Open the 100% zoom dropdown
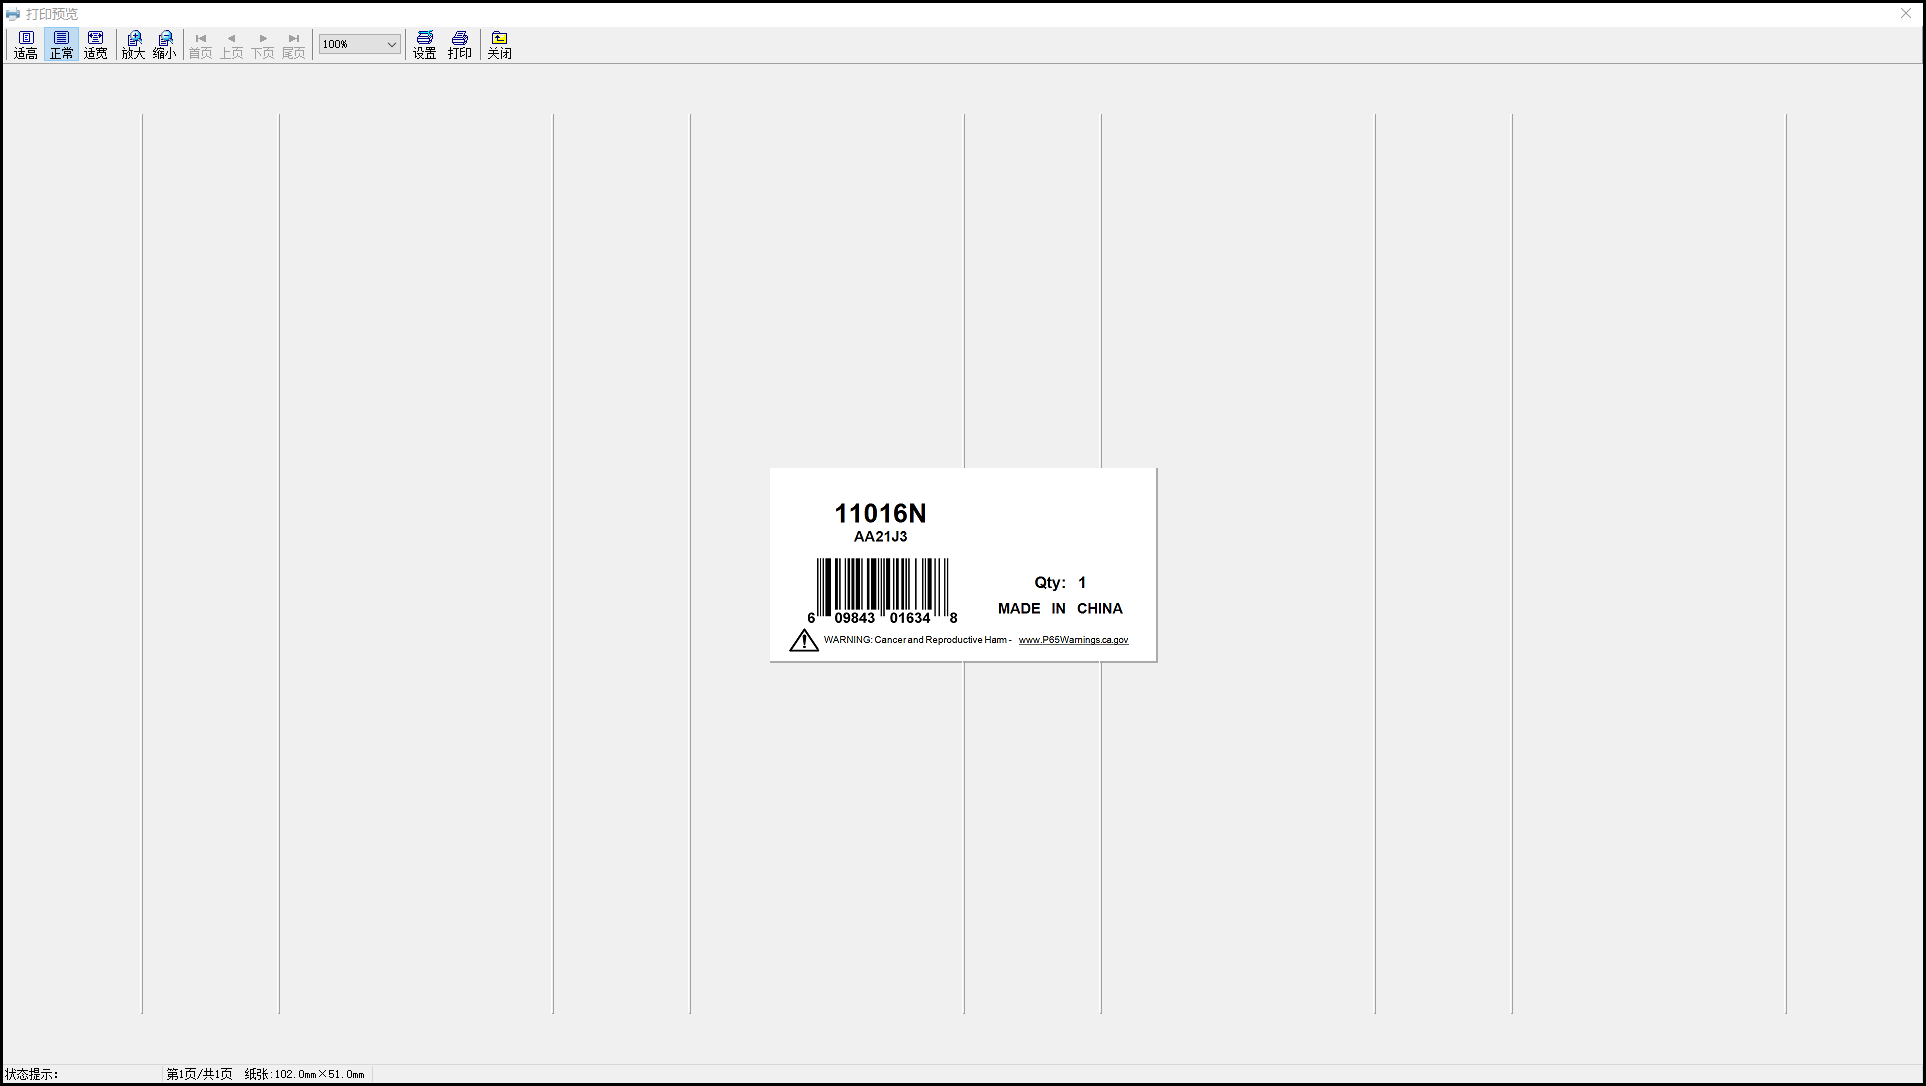Viewport: 1926px width, 1086px height. (360, 44)
